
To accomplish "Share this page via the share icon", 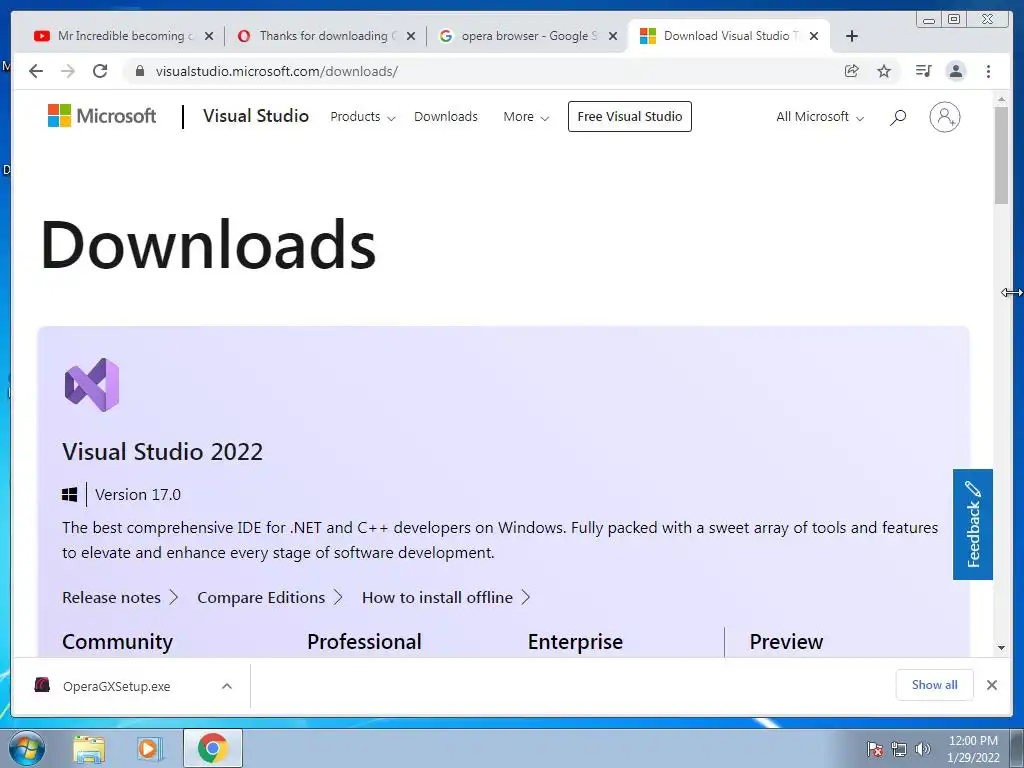I will (x=852, y=71).
